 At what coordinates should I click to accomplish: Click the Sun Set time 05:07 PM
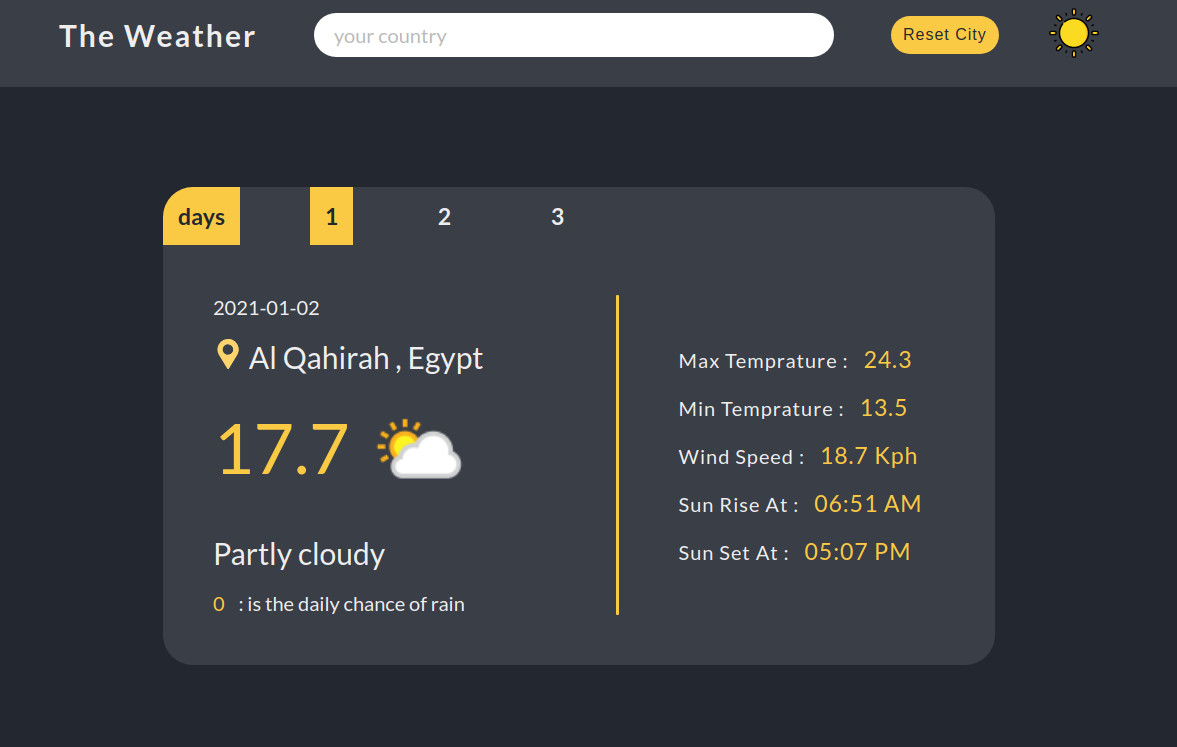[x=856, y=552]
